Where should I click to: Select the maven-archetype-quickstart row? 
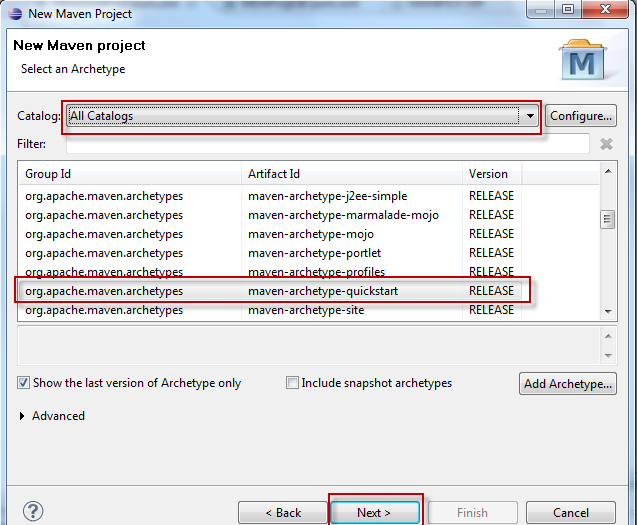tap(270, 291)
